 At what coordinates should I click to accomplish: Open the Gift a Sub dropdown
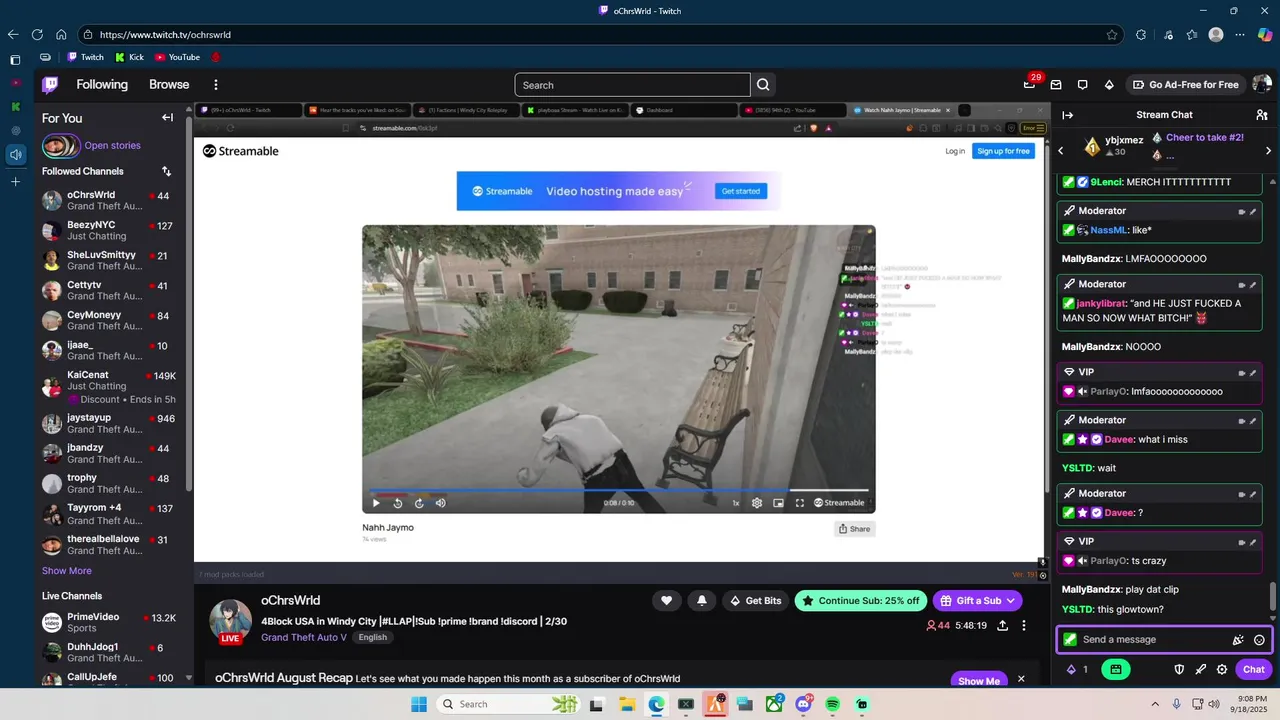[x=977, y=600]
